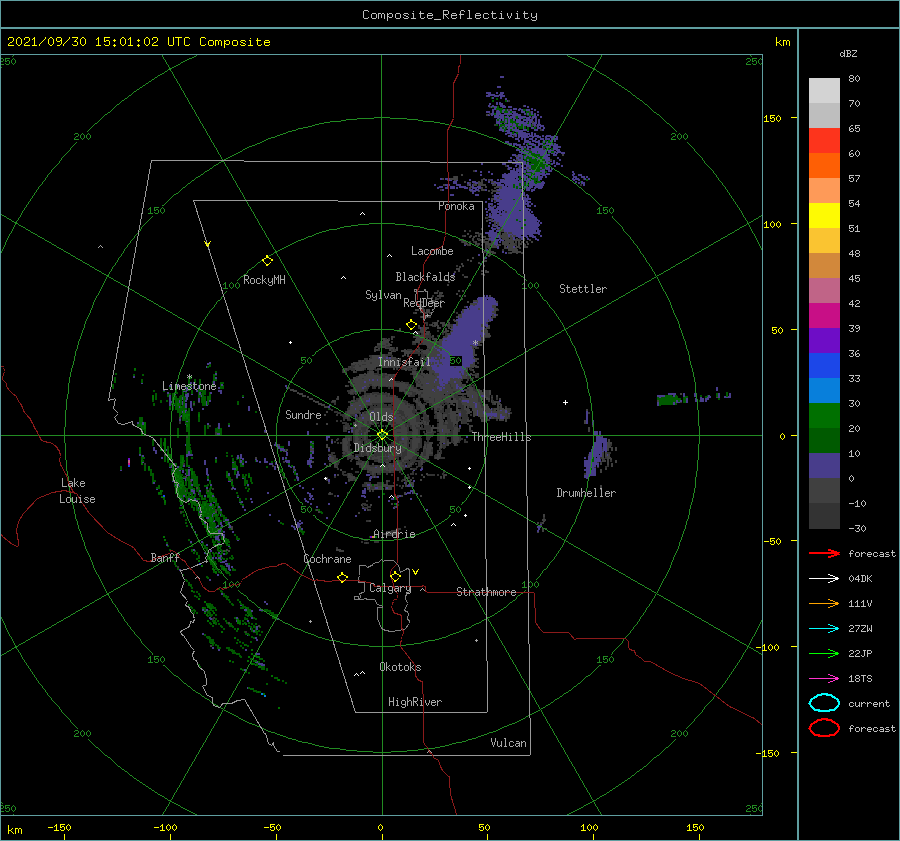This screenshot has width=900, height=841.
Task: Click the Blackfalds city label
Action: (x=425, y=277)
